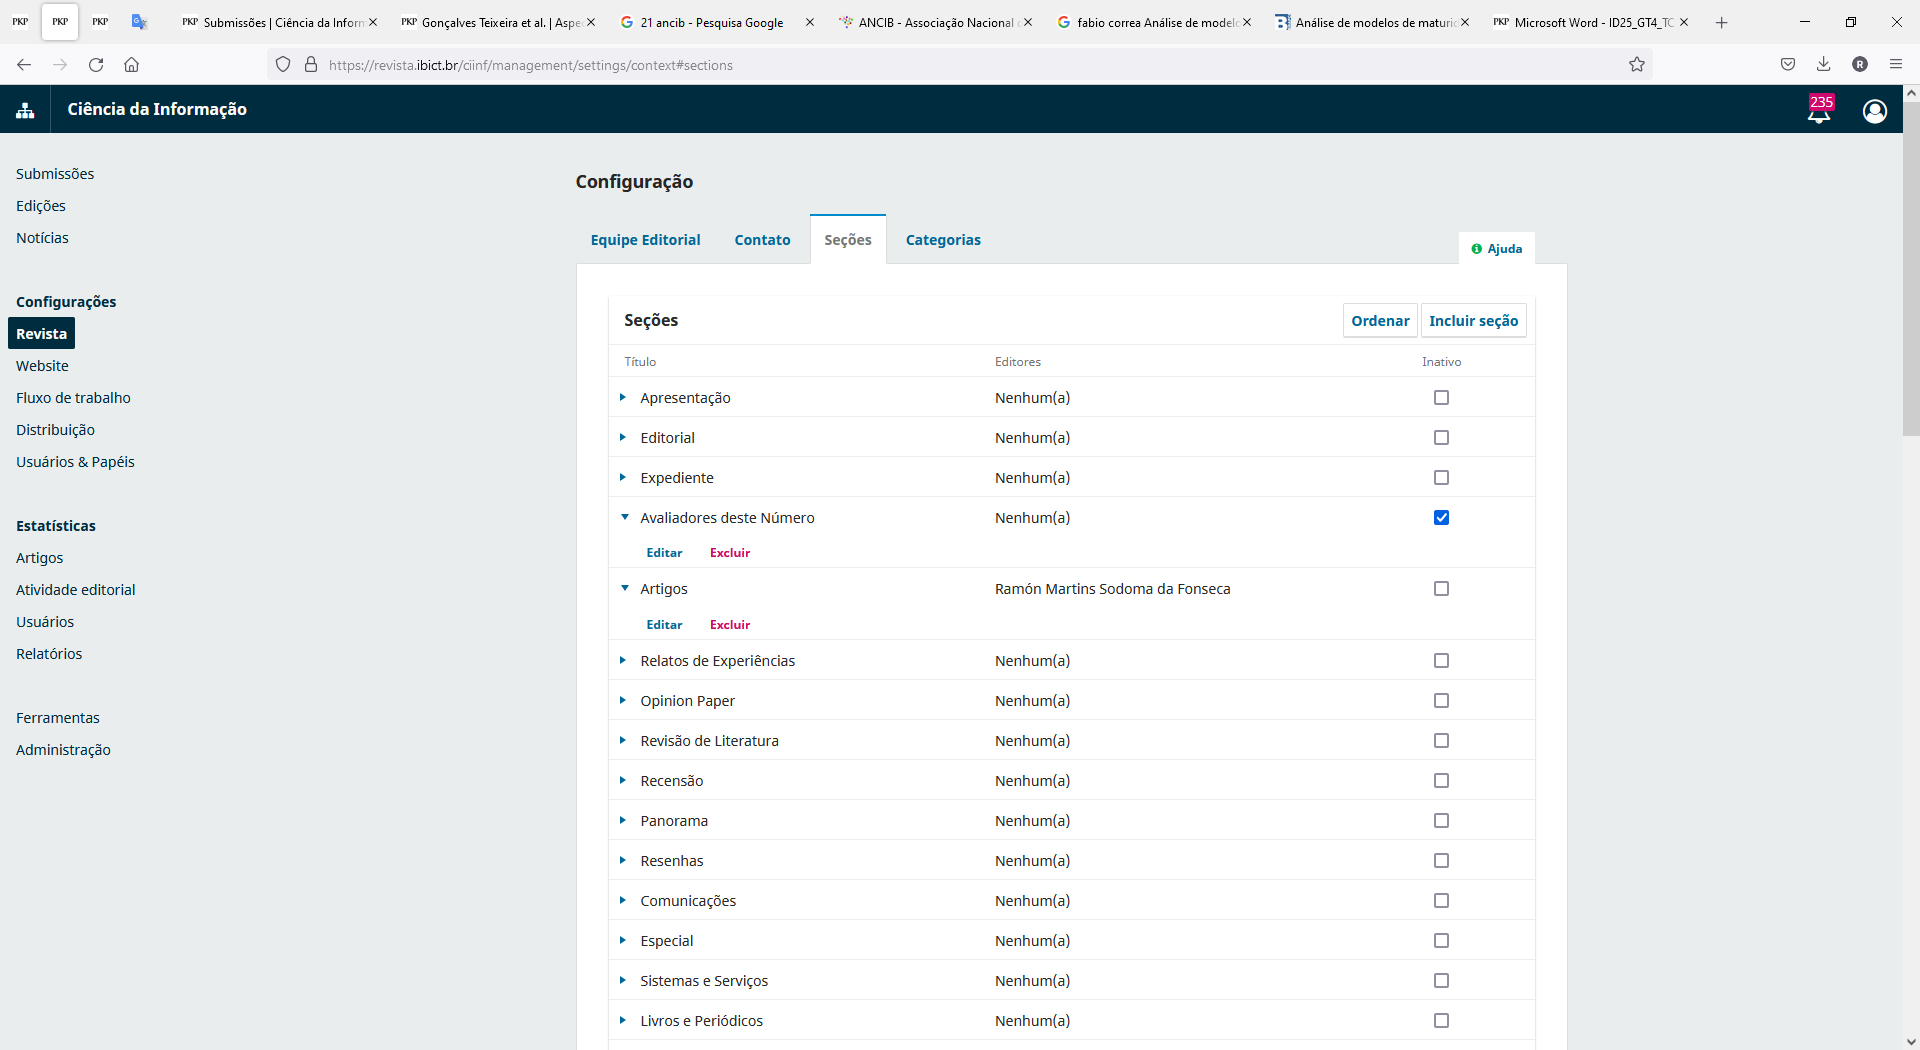1920x1050 pixels.
Task: Open the downloads arrow icon
Action: (1824, 65)
